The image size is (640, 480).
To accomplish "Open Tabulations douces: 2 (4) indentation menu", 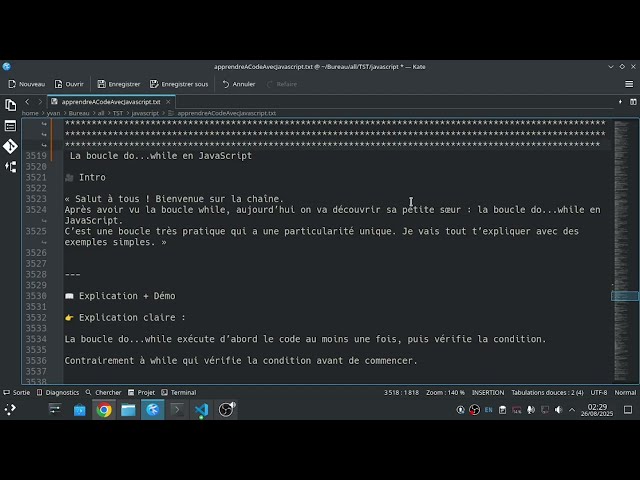I will coord(547,392).
